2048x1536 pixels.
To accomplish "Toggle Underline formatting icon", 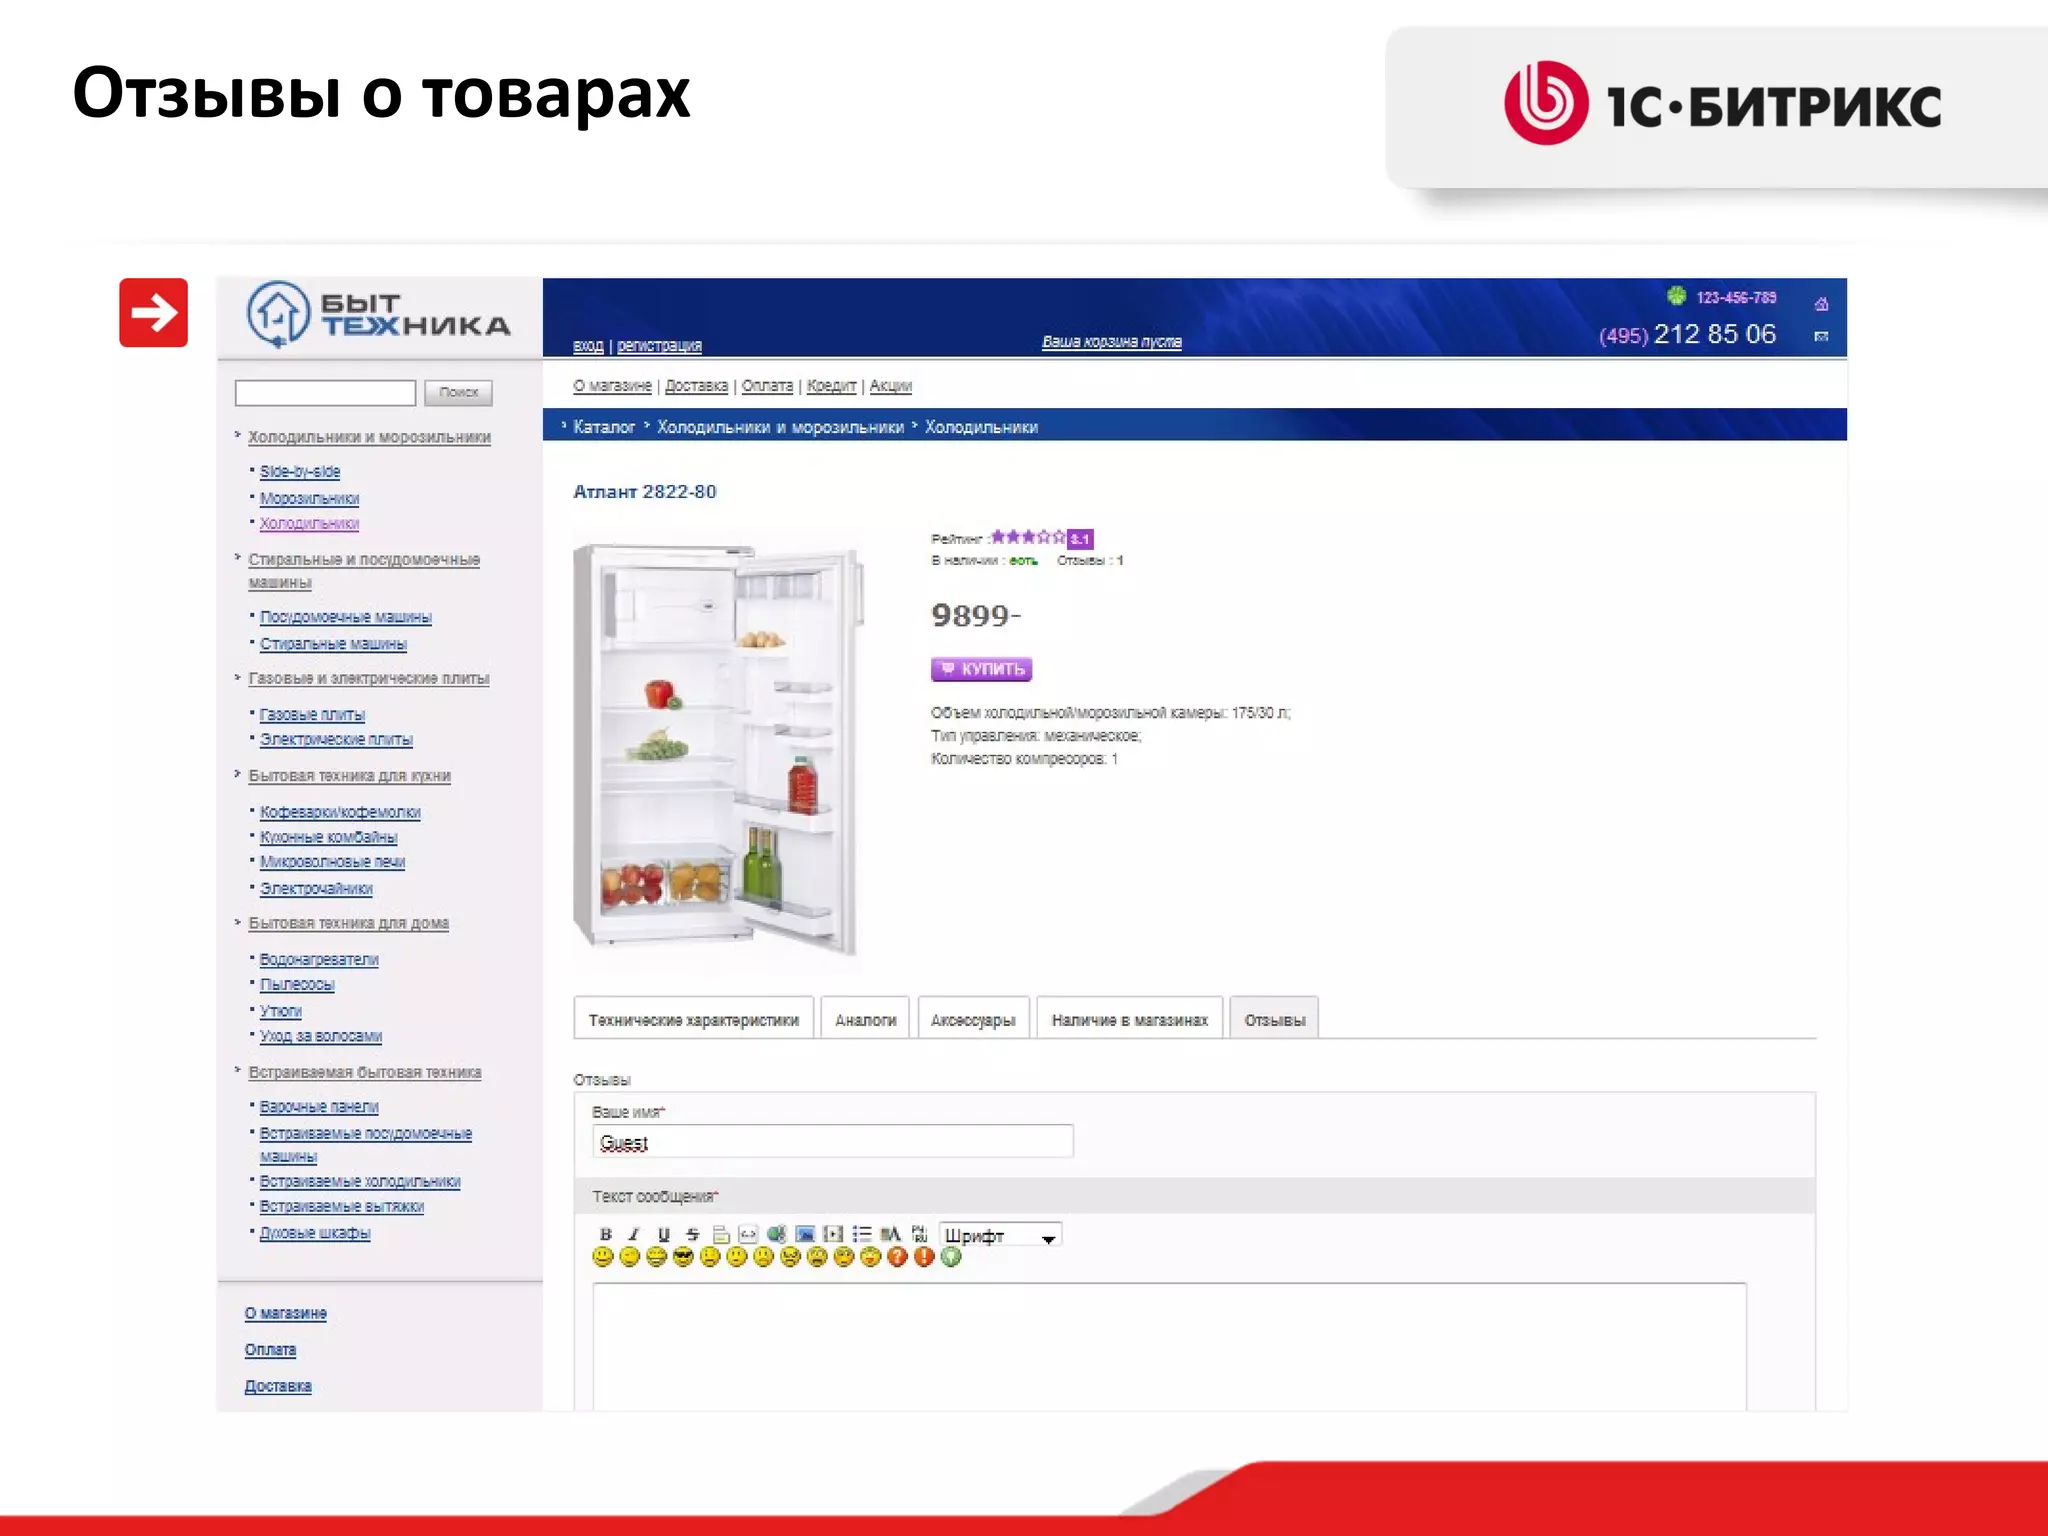I will click(x=664, y=1234).
